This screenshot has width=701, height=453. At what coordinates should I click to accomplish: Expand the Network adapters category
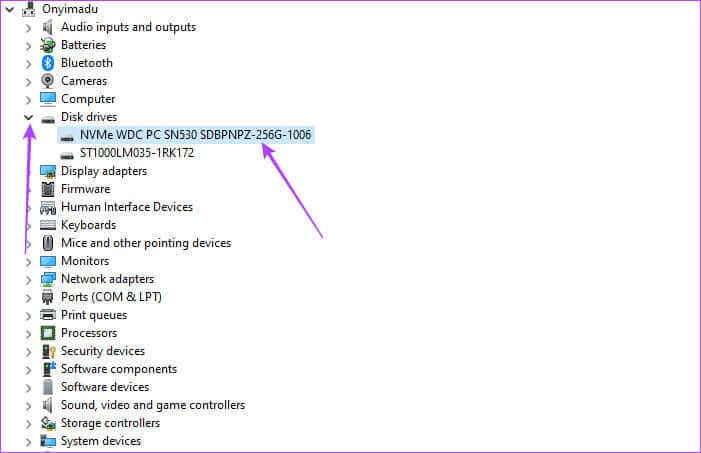[28, 280]
